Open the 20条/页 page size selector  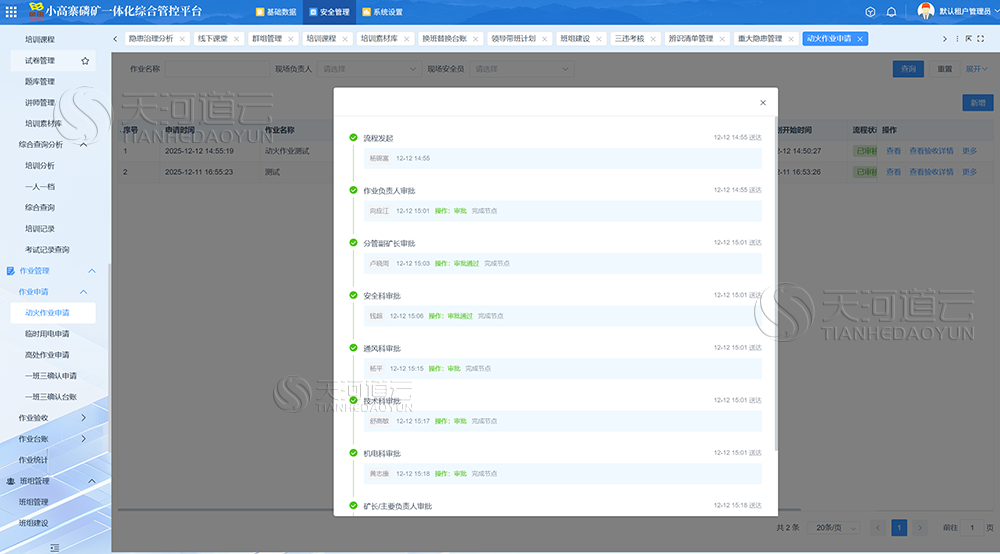click(834, 528)
